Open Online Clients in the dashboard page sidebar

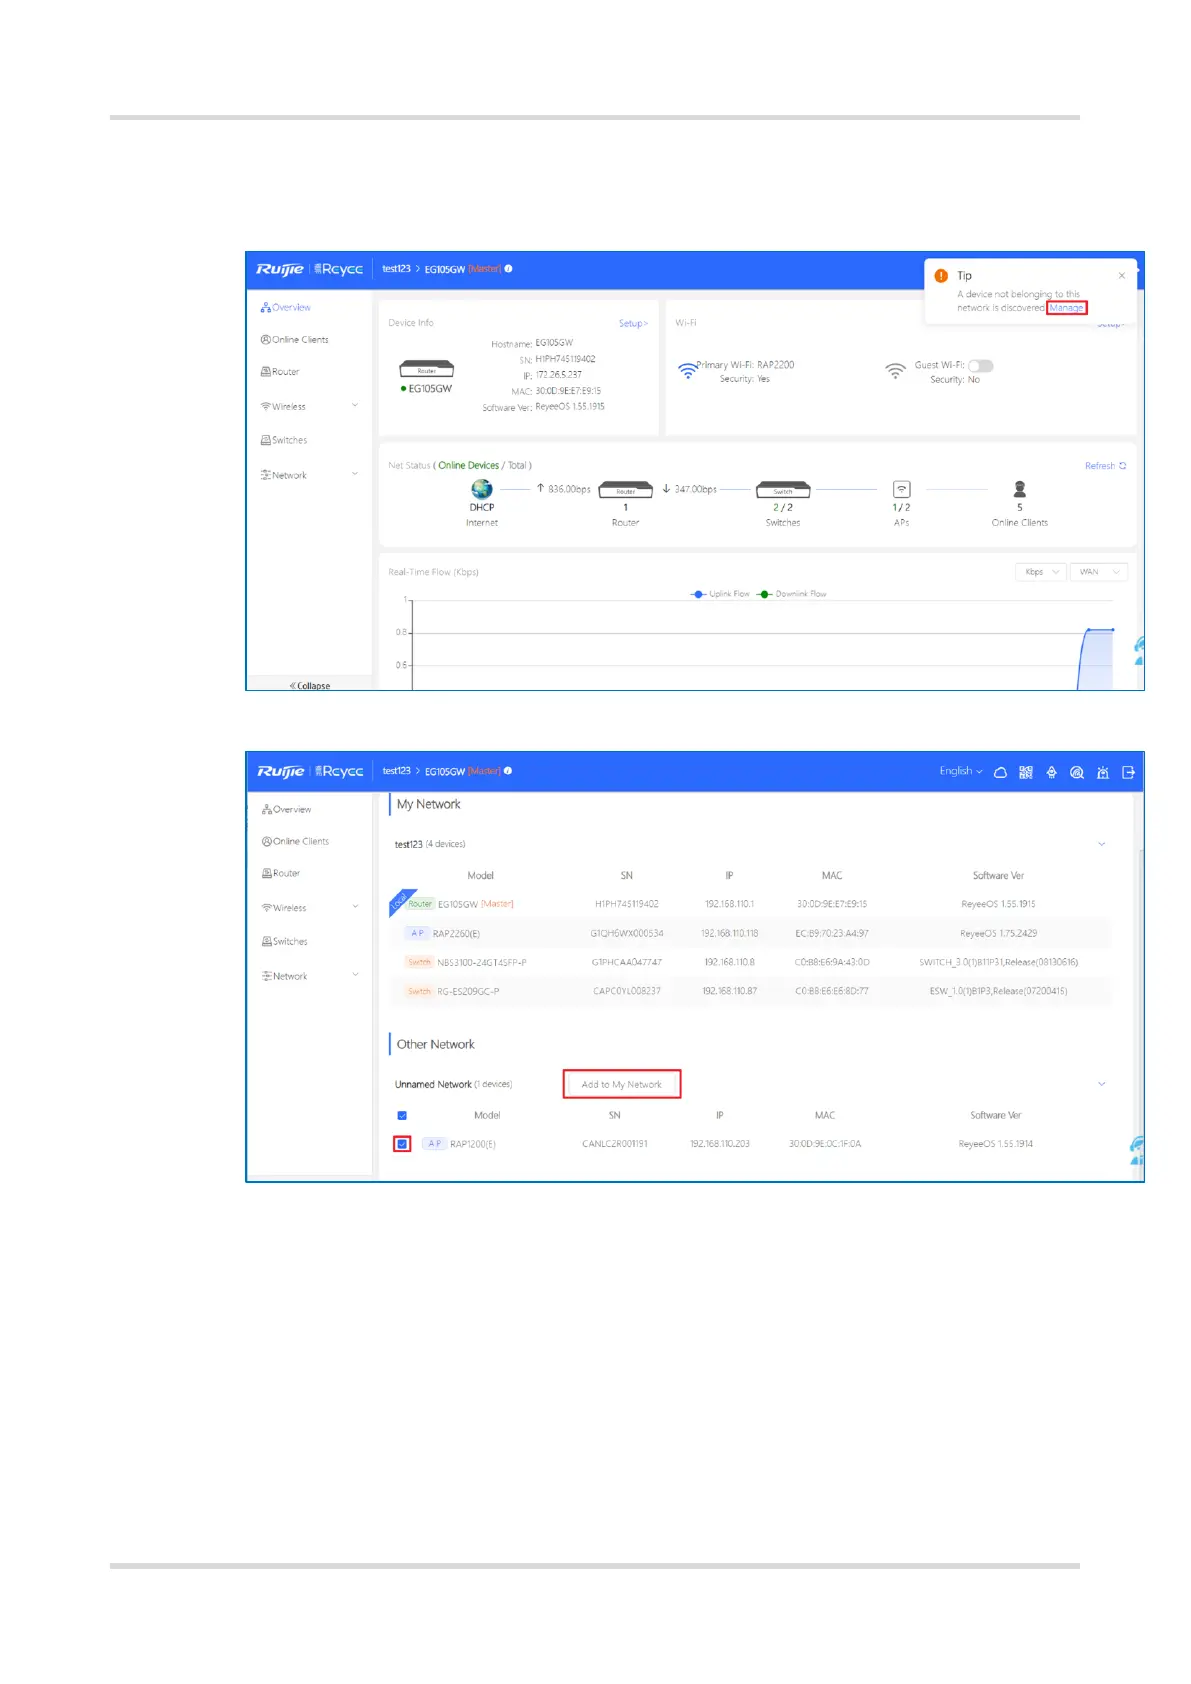click(x=295, y=340)
